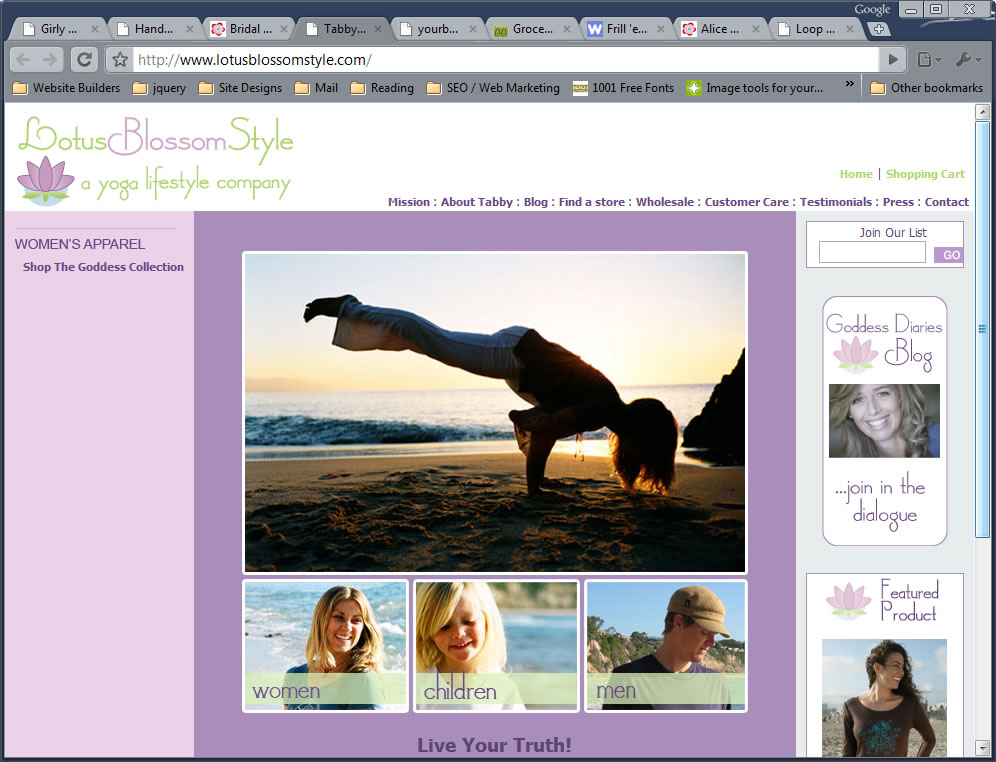
Task: Expand hidden bookmarks chevron
Action: pyautogui.click(x=851, y=85)
